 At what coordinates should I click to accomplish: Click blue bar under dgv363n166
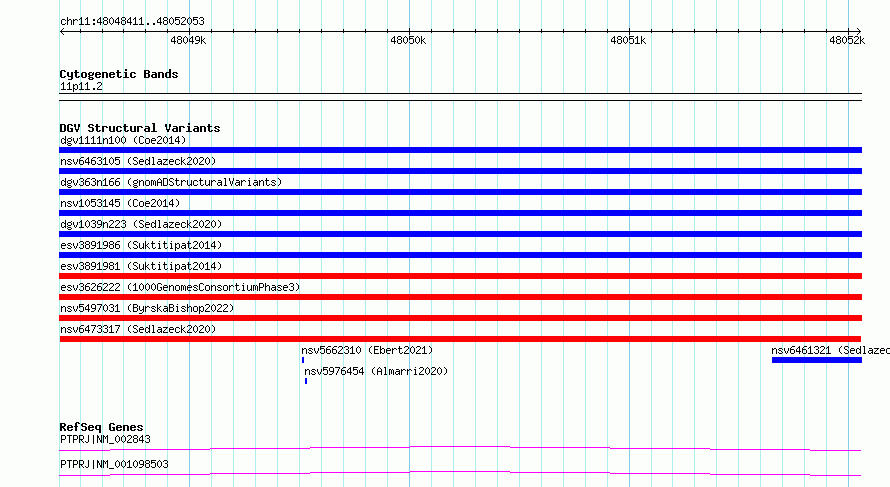tap(460, 192)
